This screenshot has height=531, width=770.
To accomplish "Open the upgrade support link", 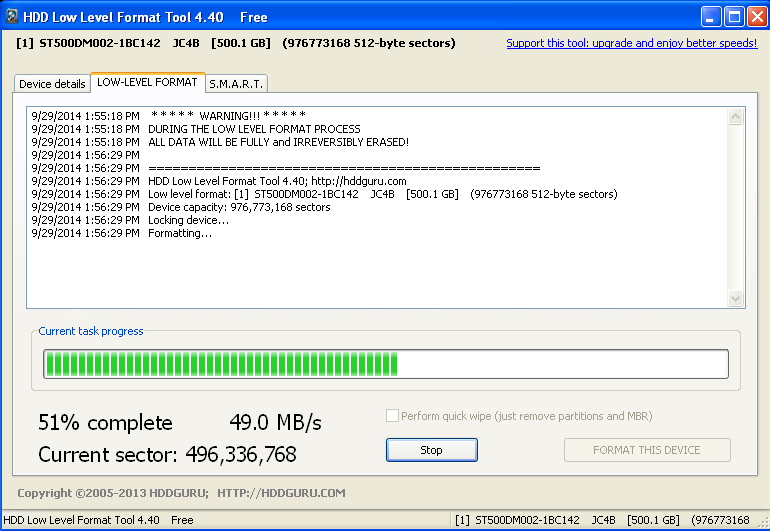I will pos(632,43).
